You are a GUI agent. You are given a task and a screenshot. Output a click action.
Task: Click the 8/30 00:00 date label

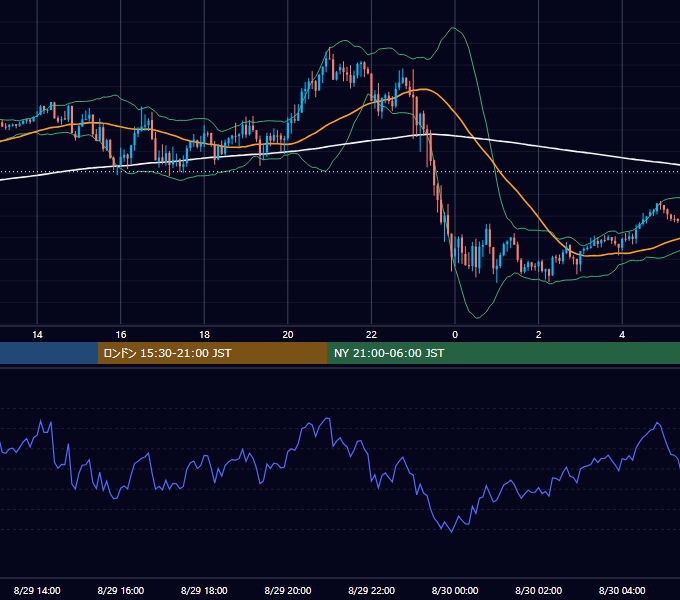pos(455,590)
